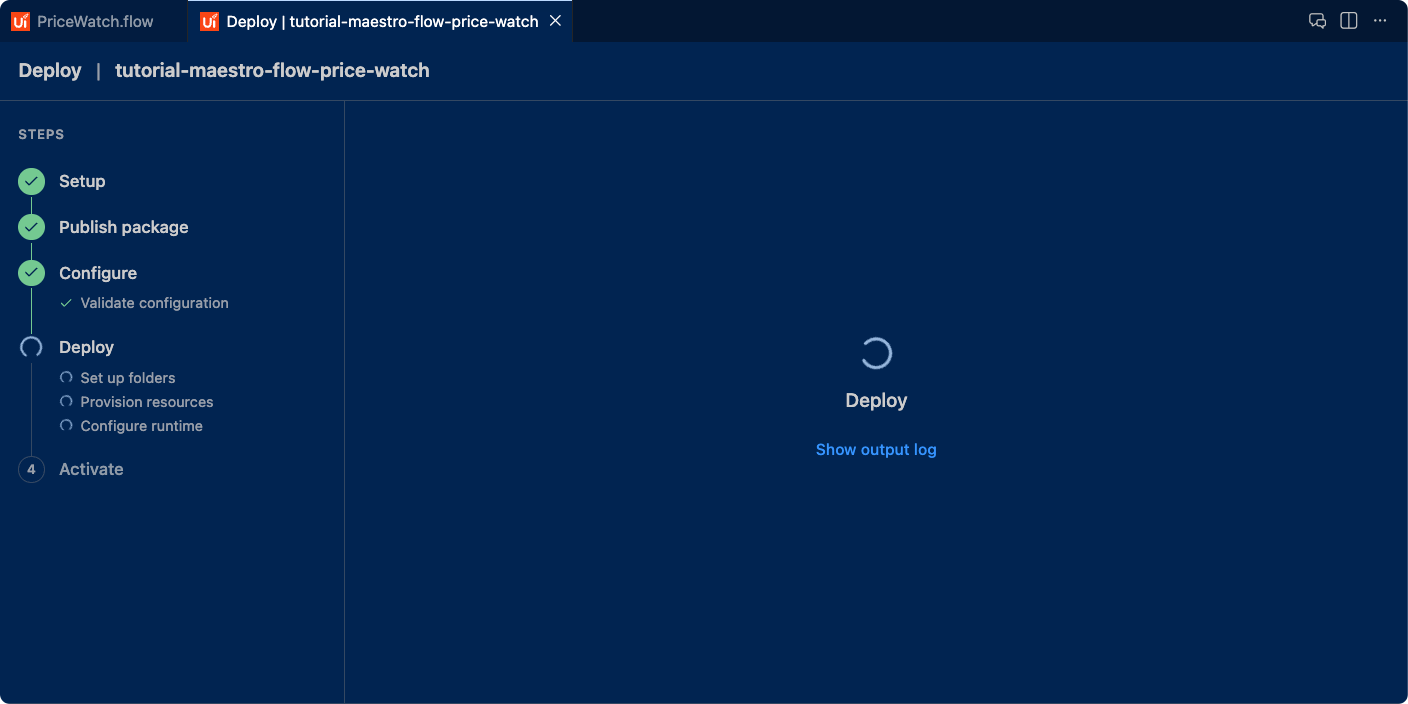Click the Configure runtime spinner icon

(66, 426)
